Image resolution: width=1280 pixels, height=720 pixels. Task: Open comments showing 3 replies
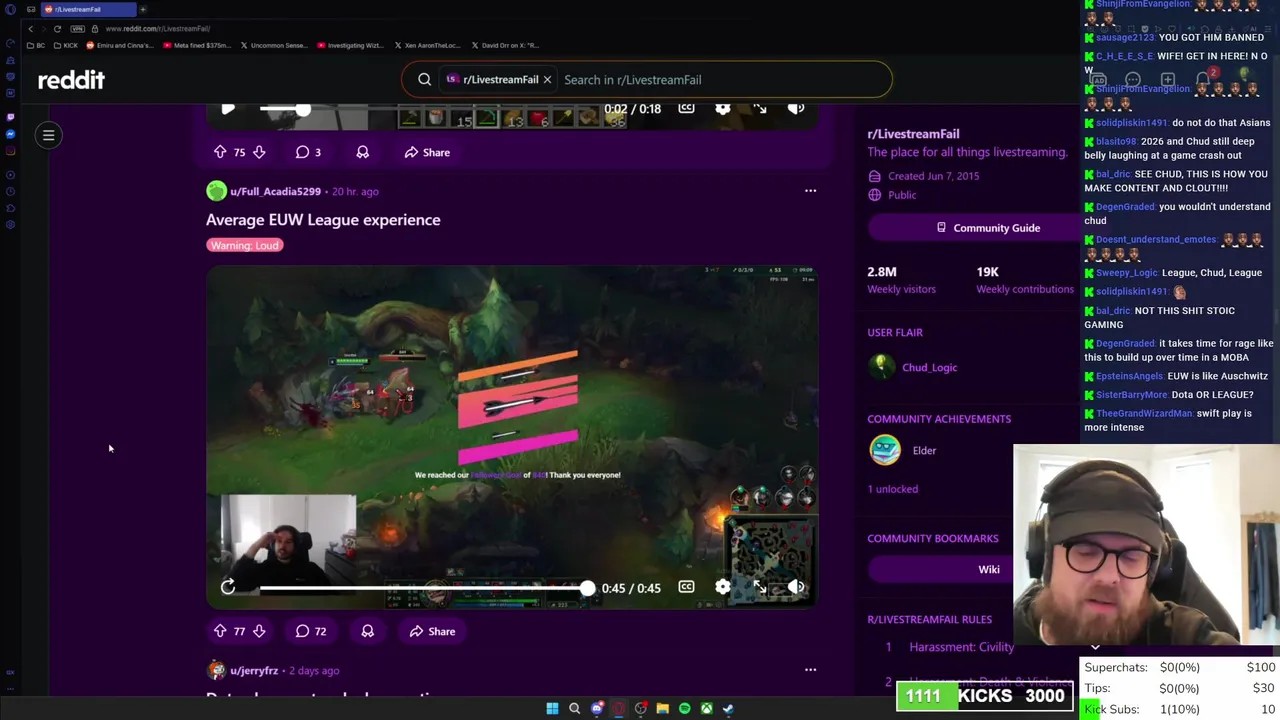(308, 152)
